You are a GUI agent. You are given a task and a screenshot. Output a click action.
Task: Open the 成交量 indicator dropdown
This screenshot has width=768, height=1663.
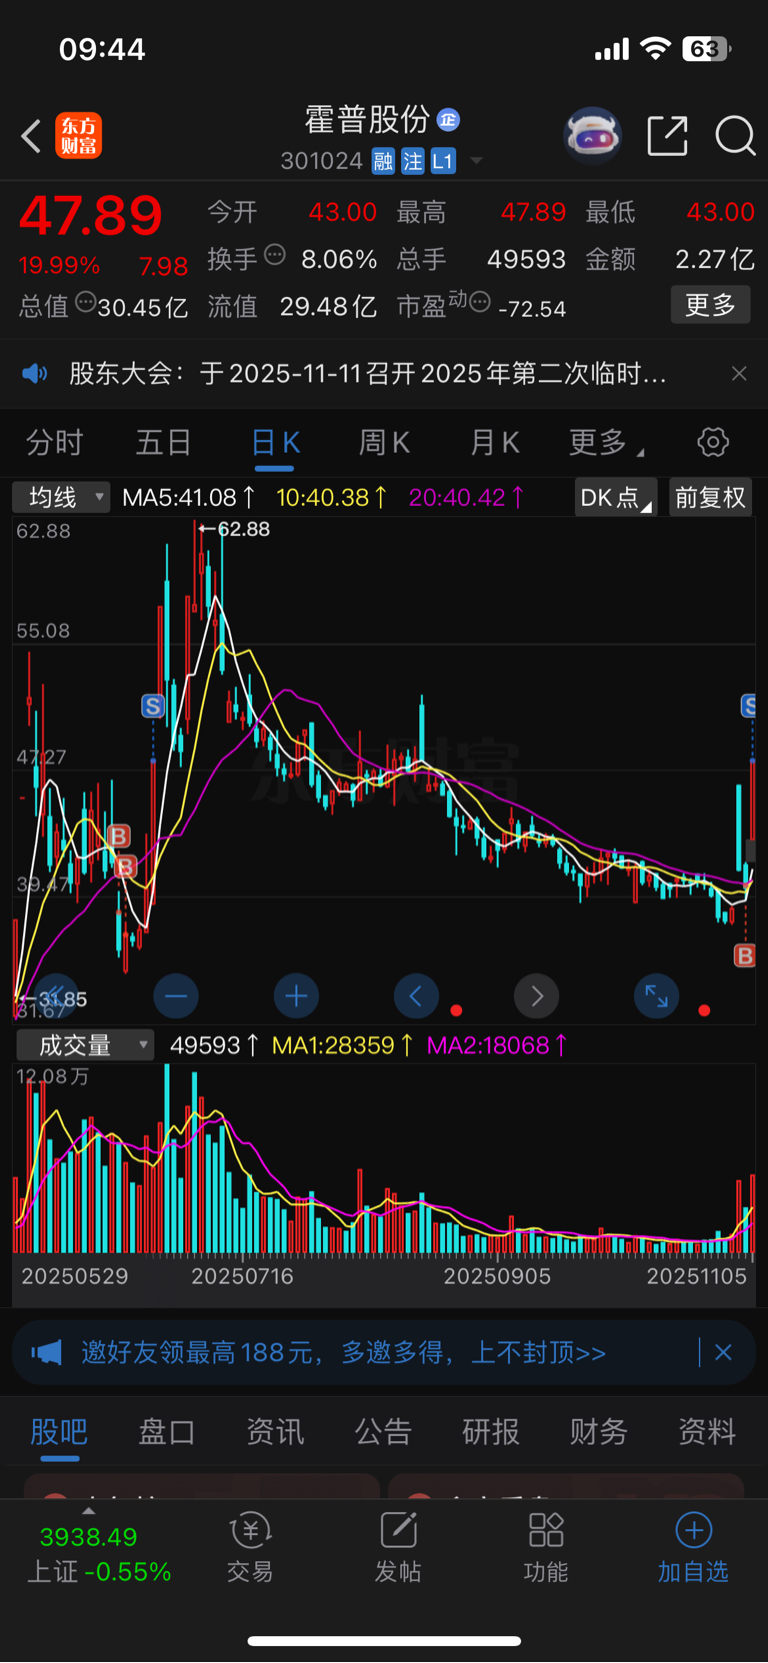[85, 1046]
